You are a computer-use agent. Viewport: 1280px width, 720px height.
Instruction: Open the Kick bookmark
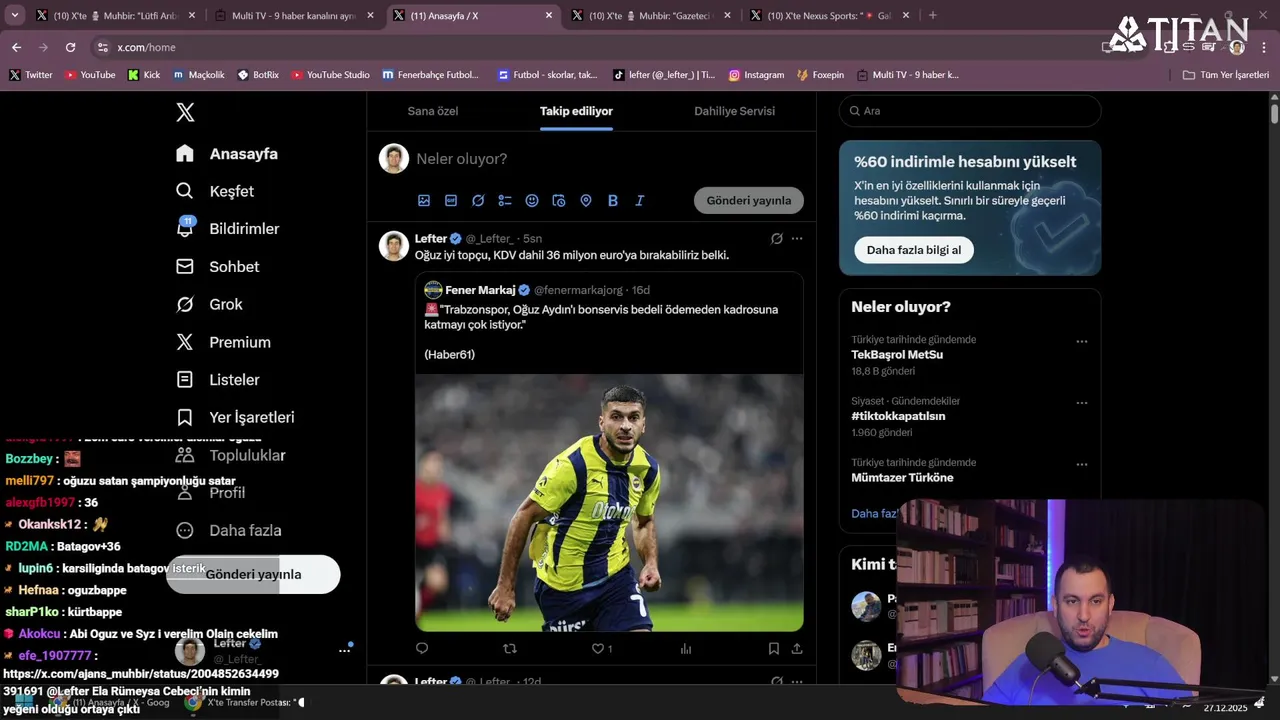pos(144,75)
